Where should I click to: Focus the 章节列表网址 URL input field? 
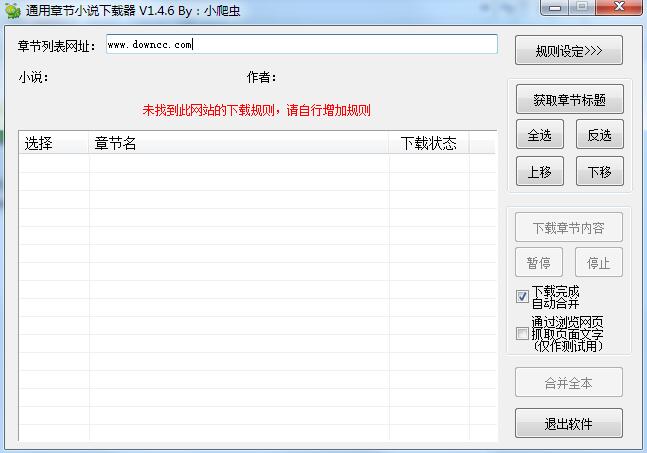pyautogui.click(x=302, y=44)
